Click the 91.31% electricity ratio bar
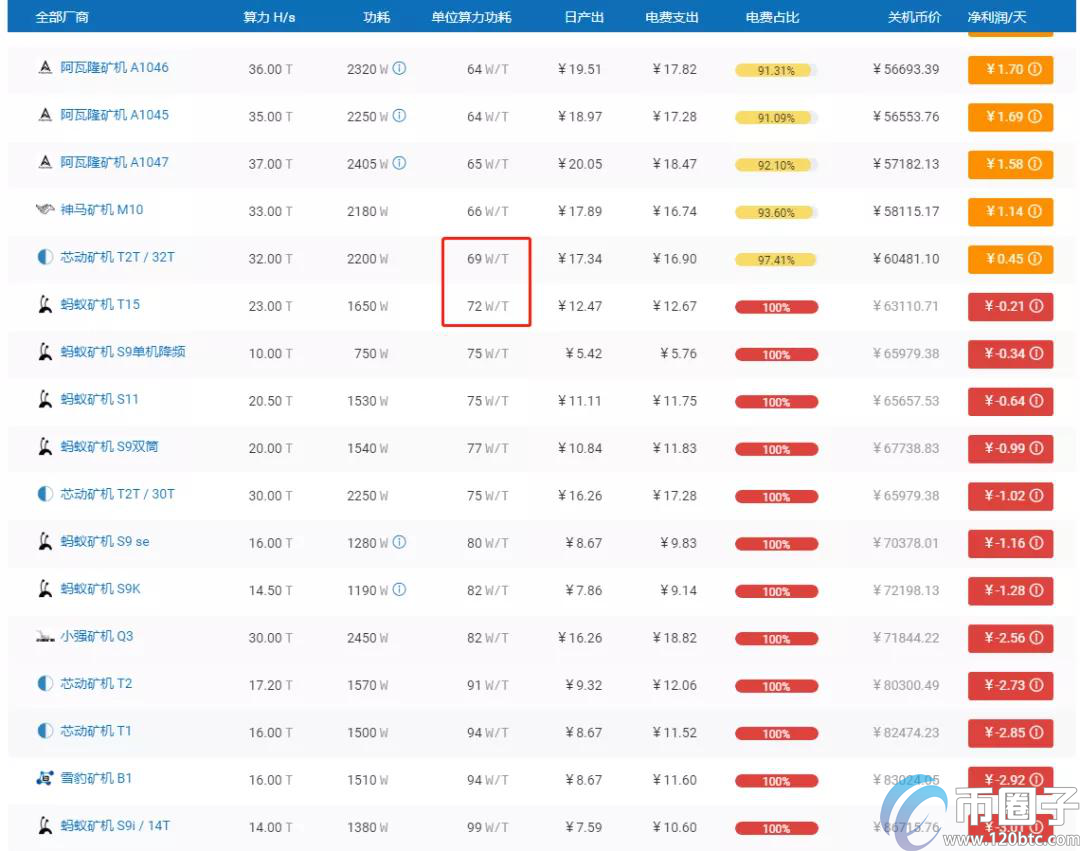Screen dimensions: 1080x851 776,70
